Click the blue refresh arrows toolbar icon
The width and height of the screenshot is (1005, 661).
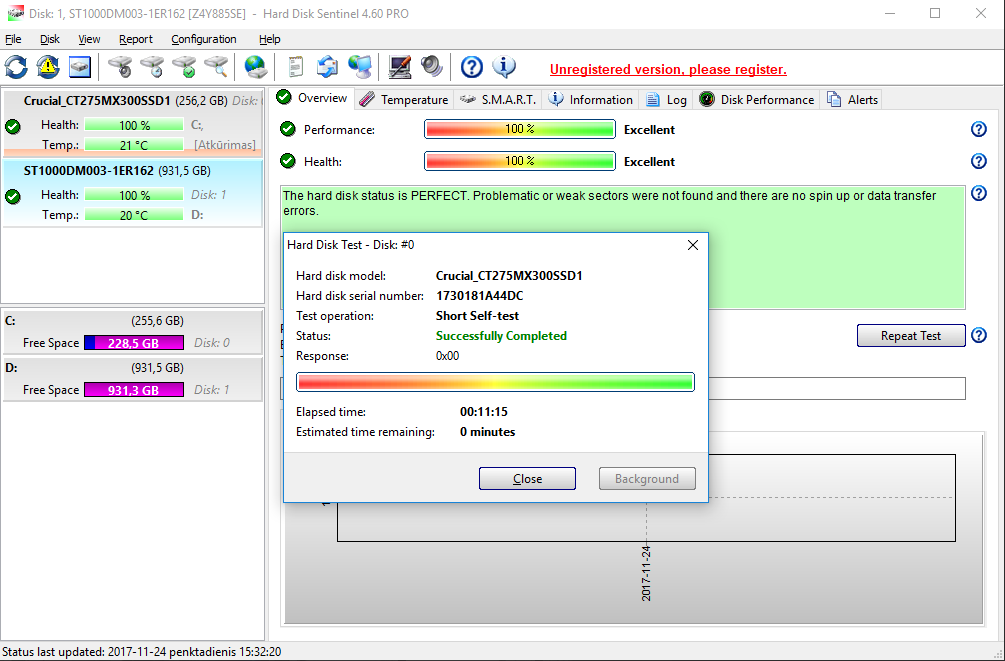coord(17,67)
